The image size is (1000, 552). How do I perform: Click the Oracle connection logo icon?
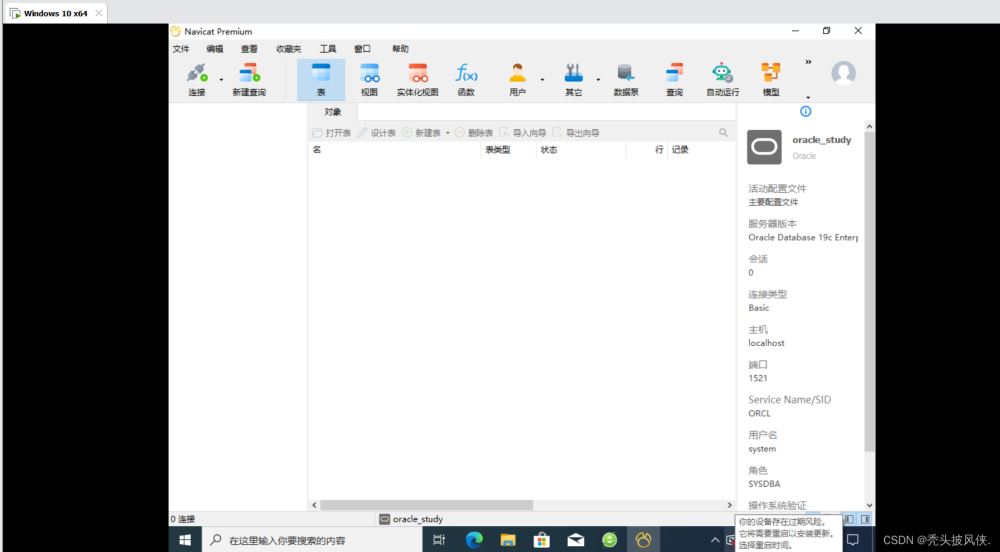click(x=764, y=147)
